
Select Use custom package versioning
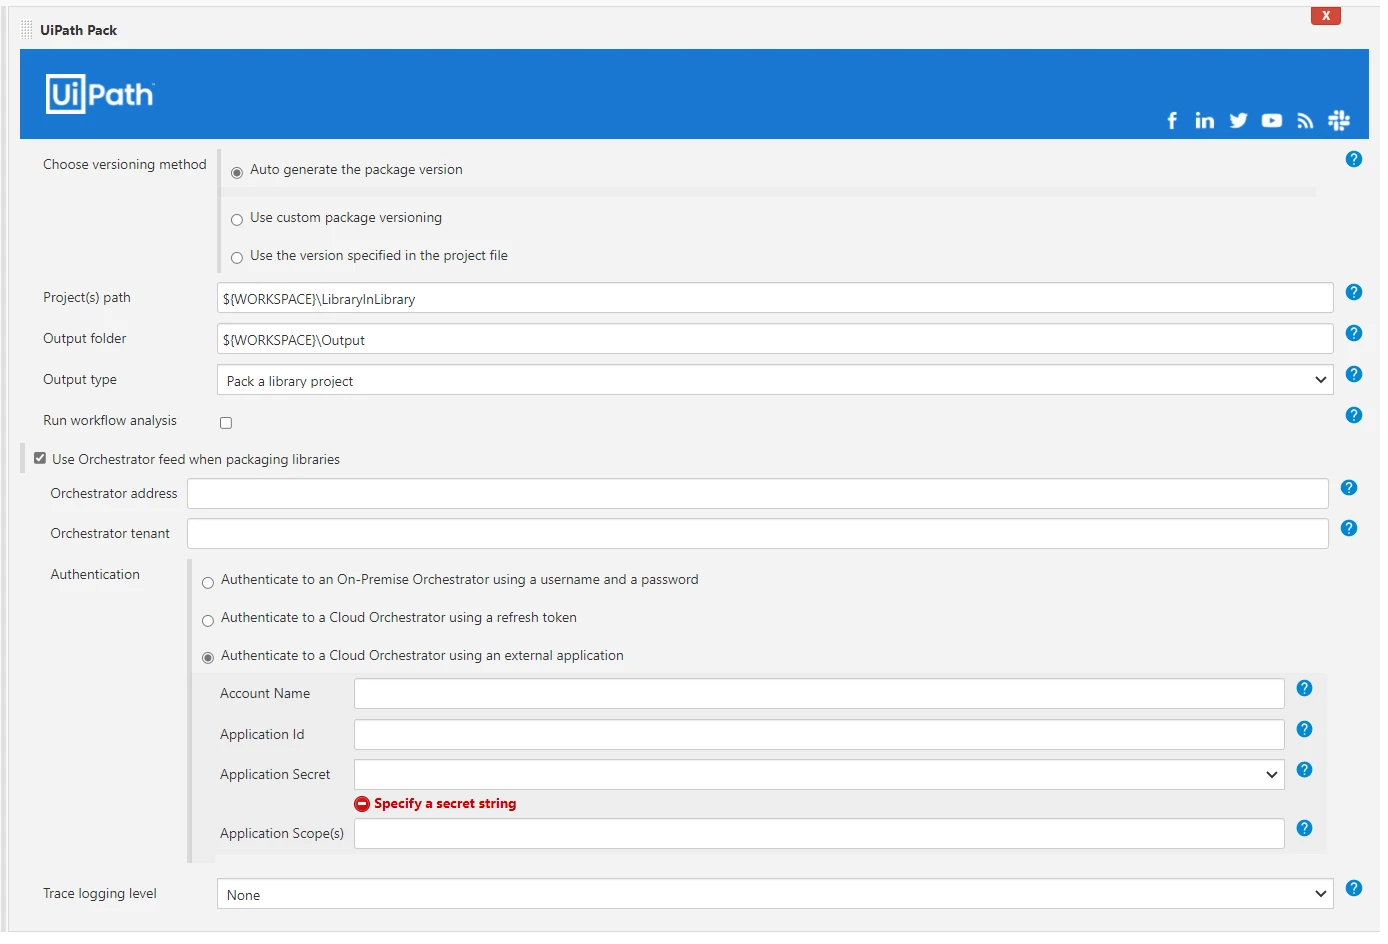tap(237, 220)
